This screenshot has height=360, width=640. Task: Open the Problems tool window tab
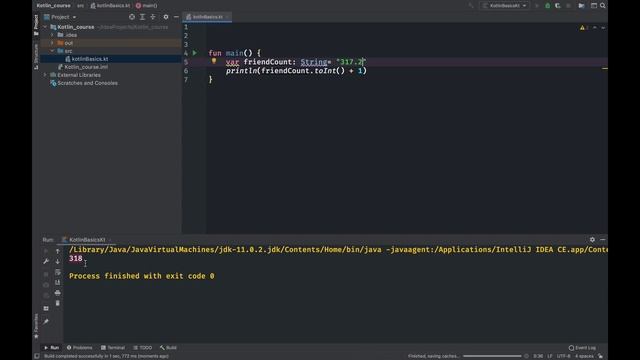click(80, 348)
